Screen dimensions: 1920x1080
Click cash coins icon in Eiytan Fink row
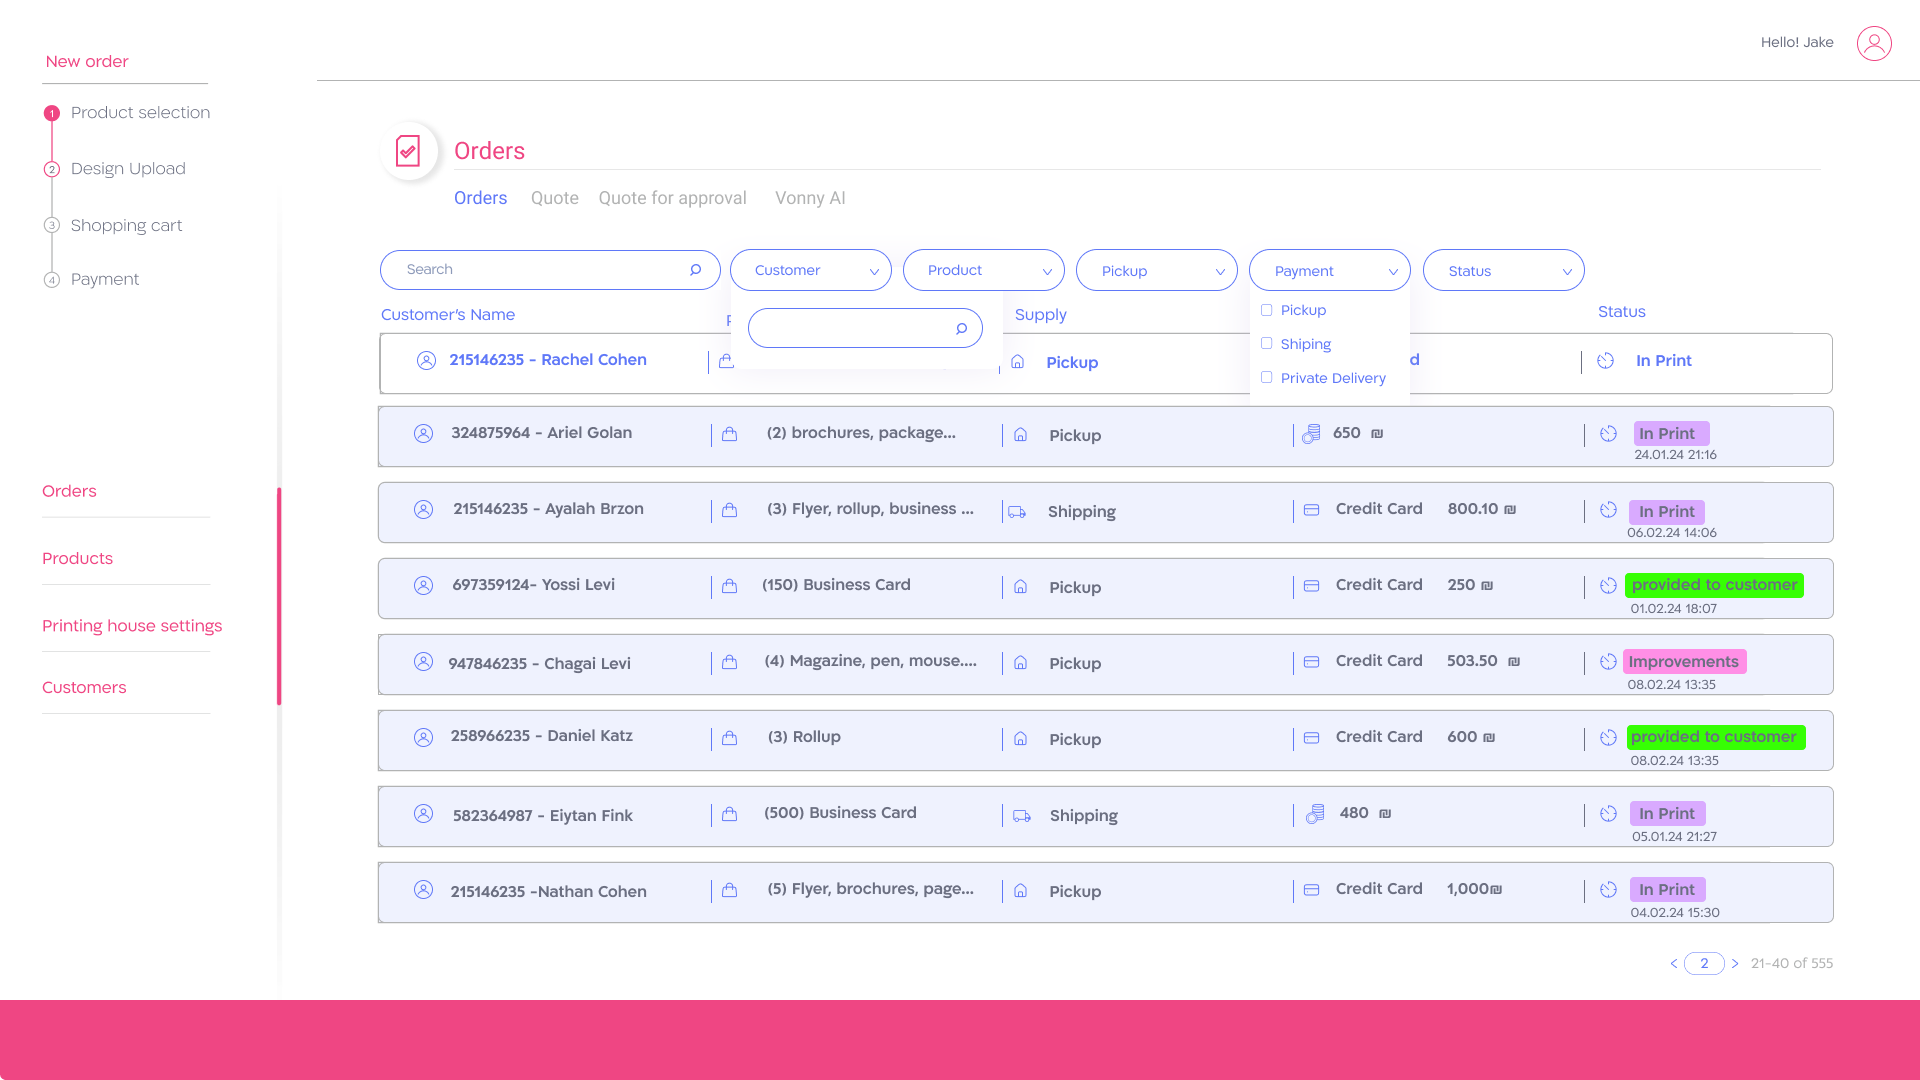tap(1315, 814)
